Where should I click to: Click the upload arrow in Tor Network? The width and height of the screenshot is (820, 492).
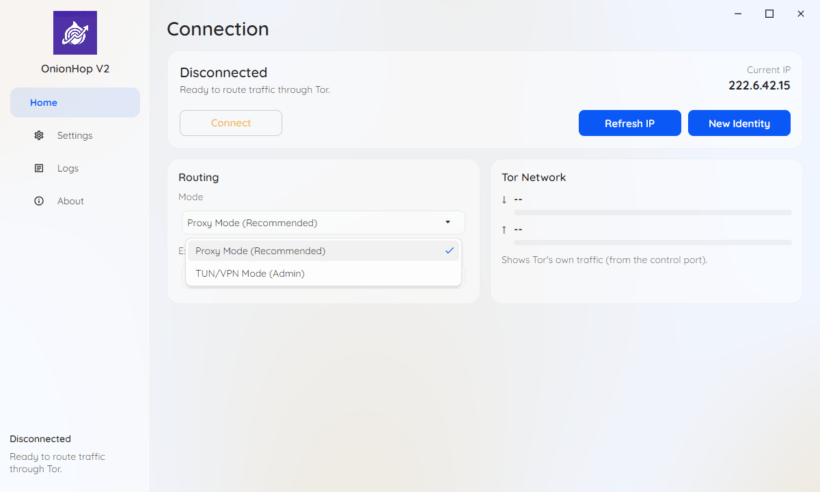point(505,229)
